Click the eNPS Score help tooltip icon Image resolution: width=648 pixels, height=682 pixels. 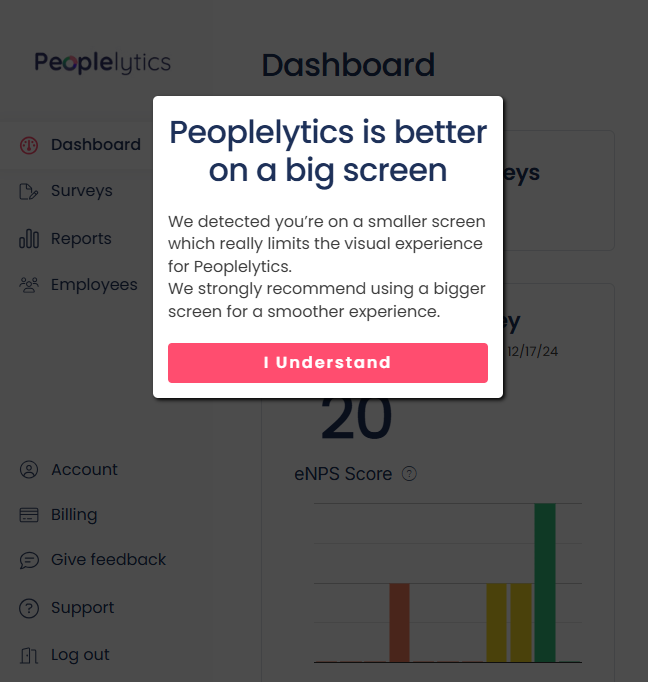pyautogui.click(x=409, y=474)
